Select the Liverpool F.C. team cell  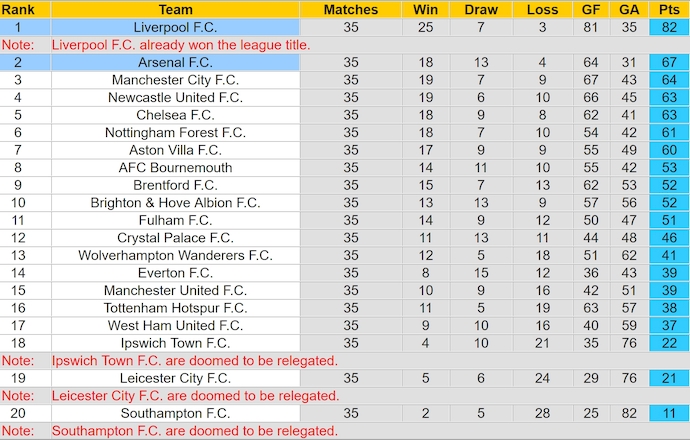(x=175, y=27)
